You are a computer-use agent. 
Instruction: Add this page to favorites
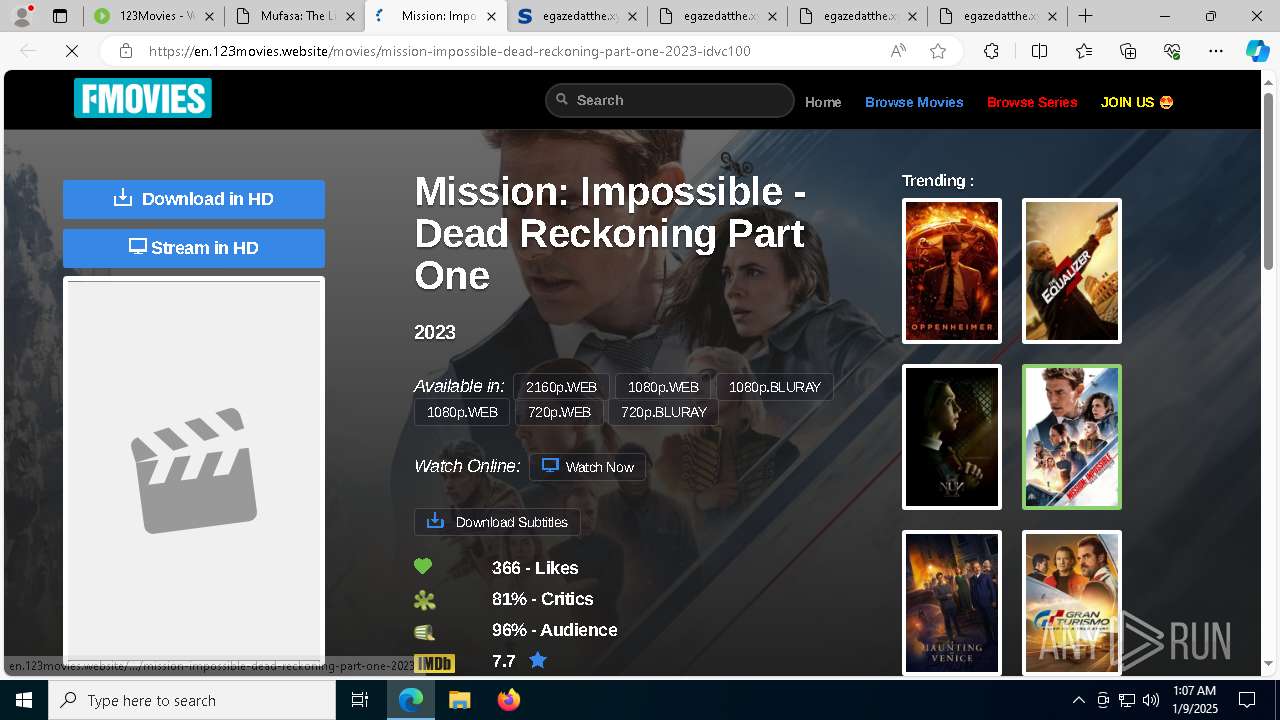click(938, 51)
